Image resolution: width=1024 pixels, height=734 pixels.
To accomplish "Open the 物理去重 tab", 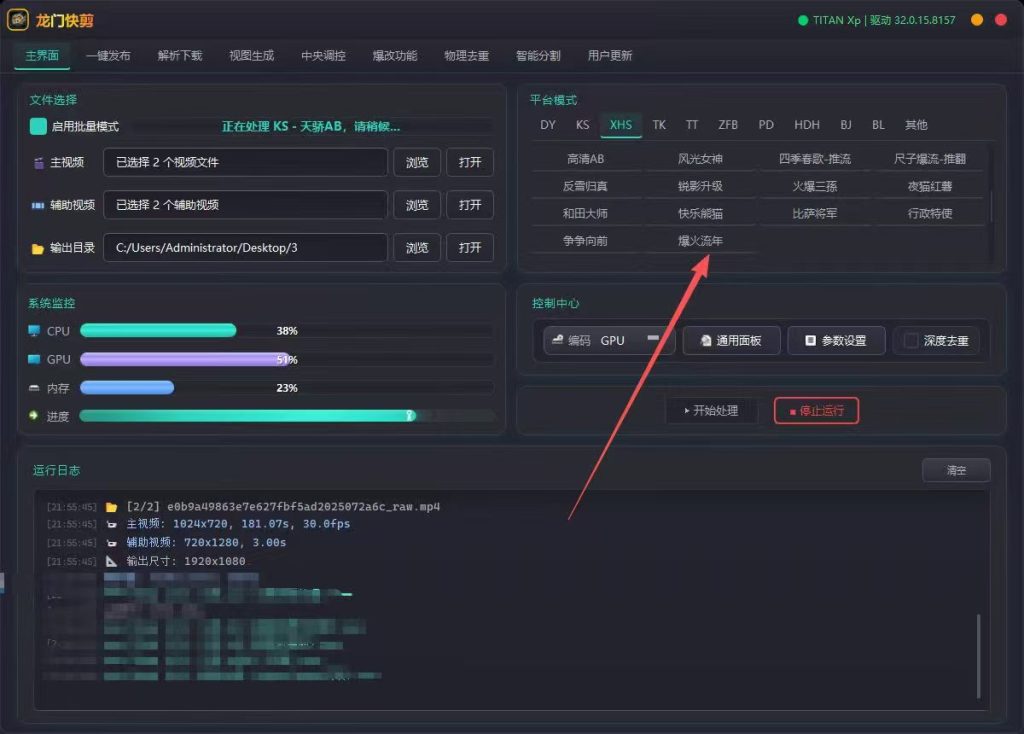I will point(466,56).
